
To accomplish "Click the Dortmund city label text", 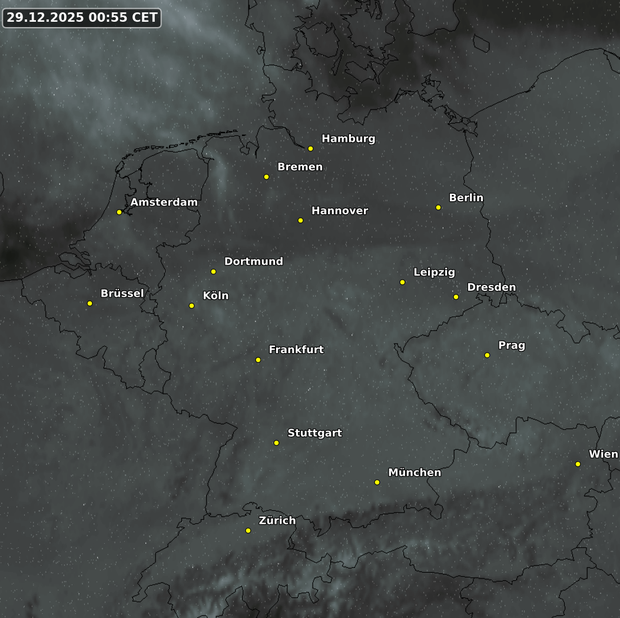I will pos(253,261).
